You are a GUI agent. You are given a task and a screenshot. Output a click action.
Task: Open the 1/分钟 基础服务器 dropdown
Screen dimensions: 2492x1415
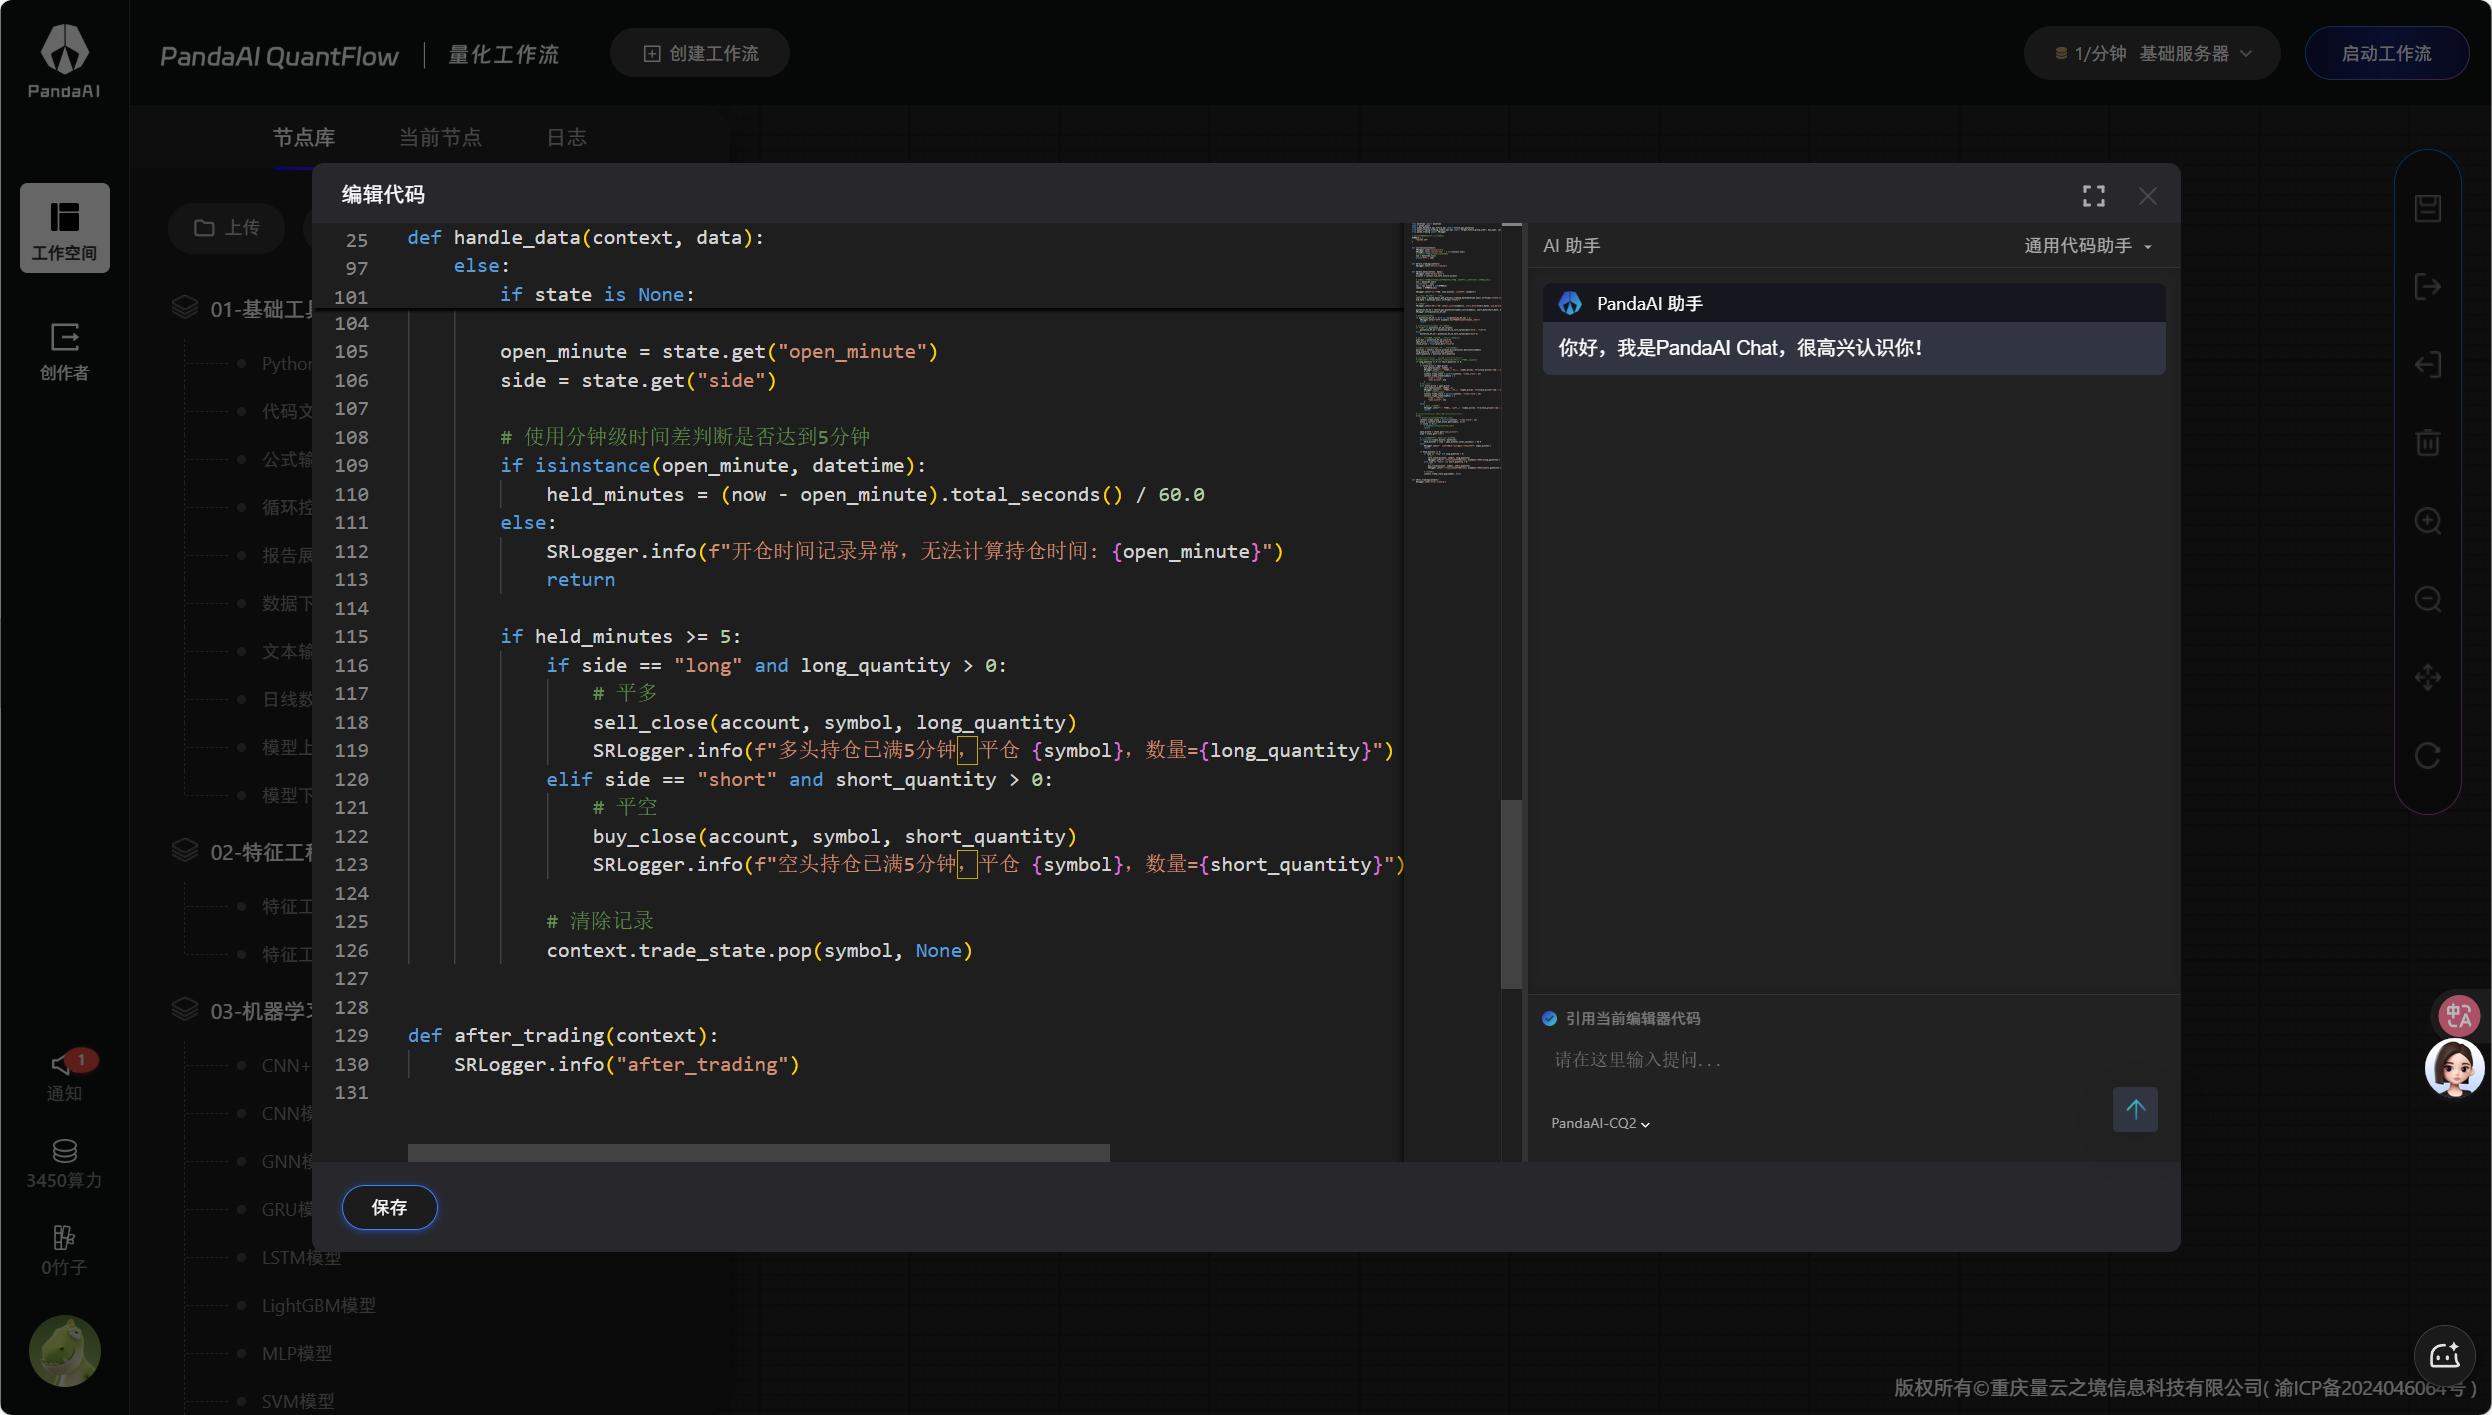point(2152,54)
